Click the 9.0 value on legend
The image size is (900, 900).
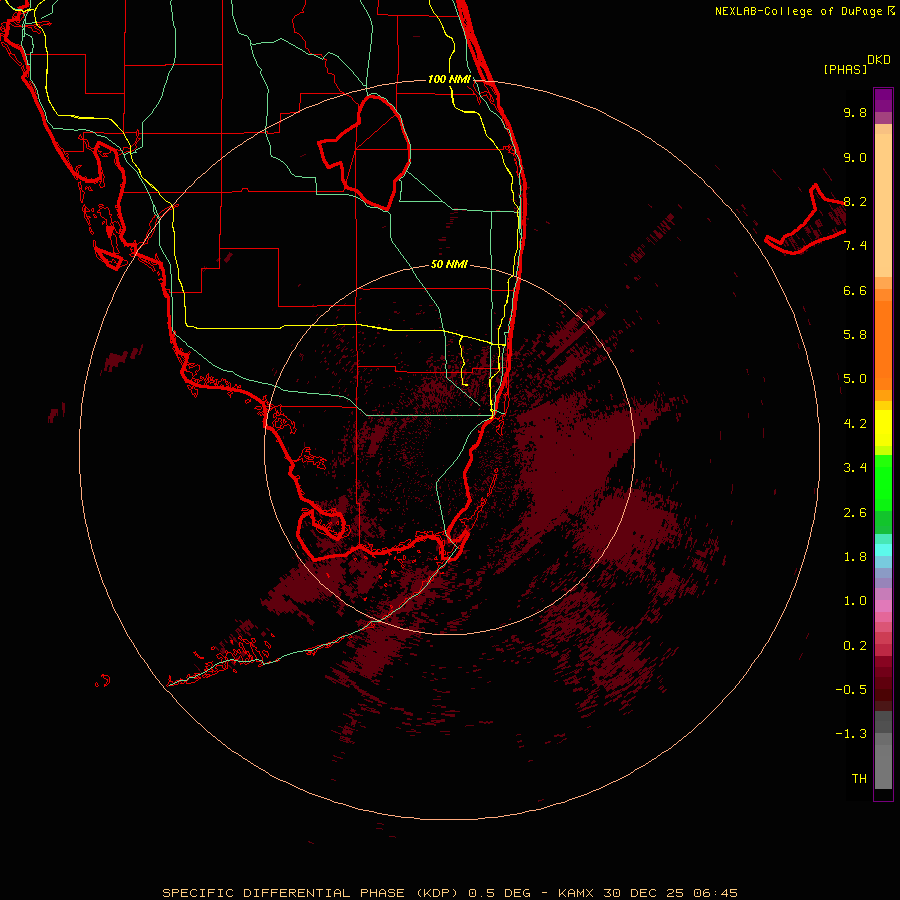coord(855,157)
